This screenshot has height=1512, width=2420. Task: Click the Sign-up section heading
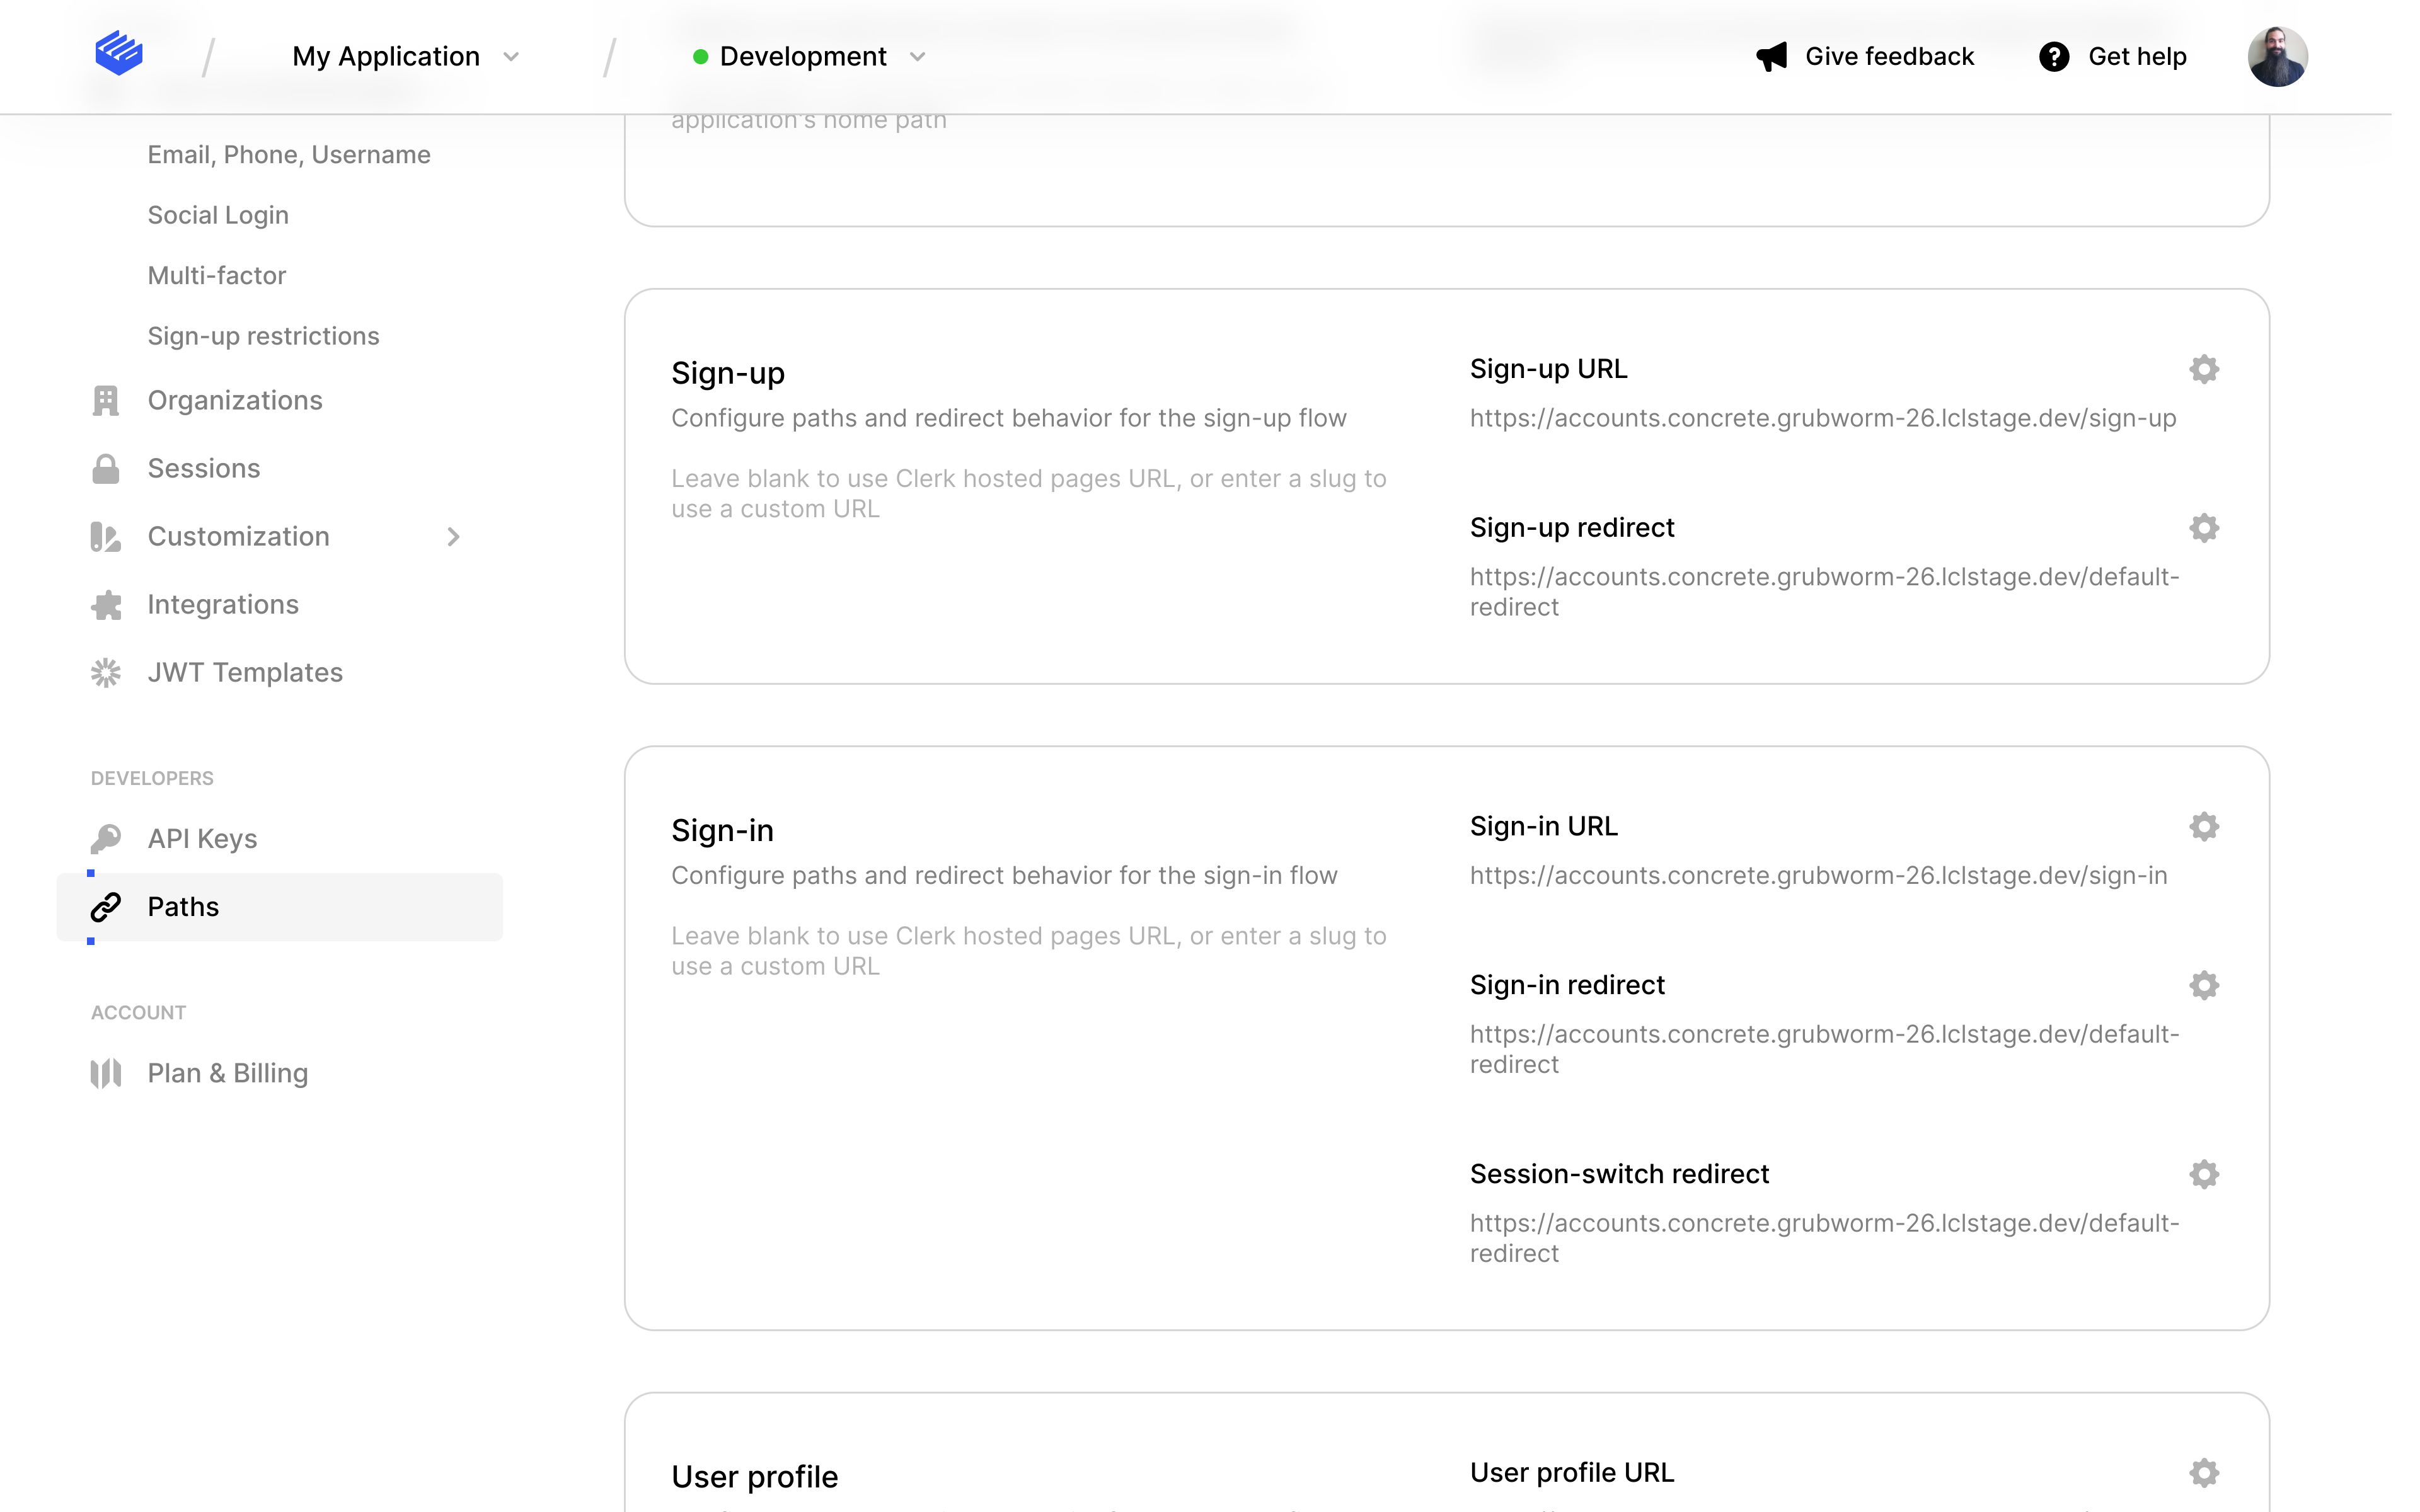point(728,373)
